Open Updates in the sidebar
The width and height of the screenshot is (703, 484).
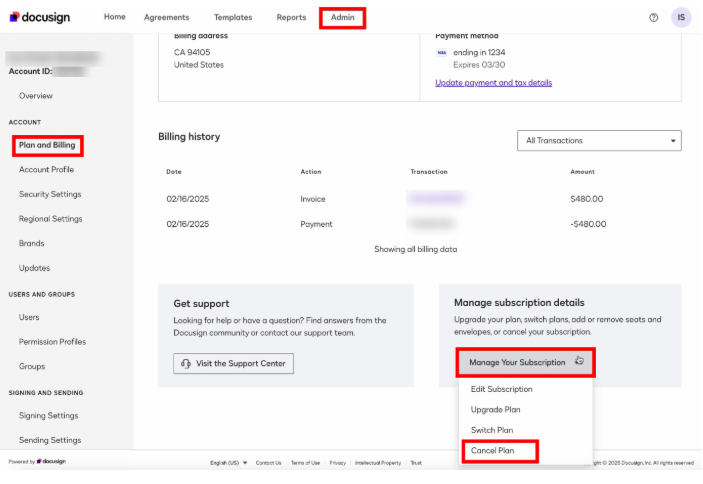coord(34,268)
